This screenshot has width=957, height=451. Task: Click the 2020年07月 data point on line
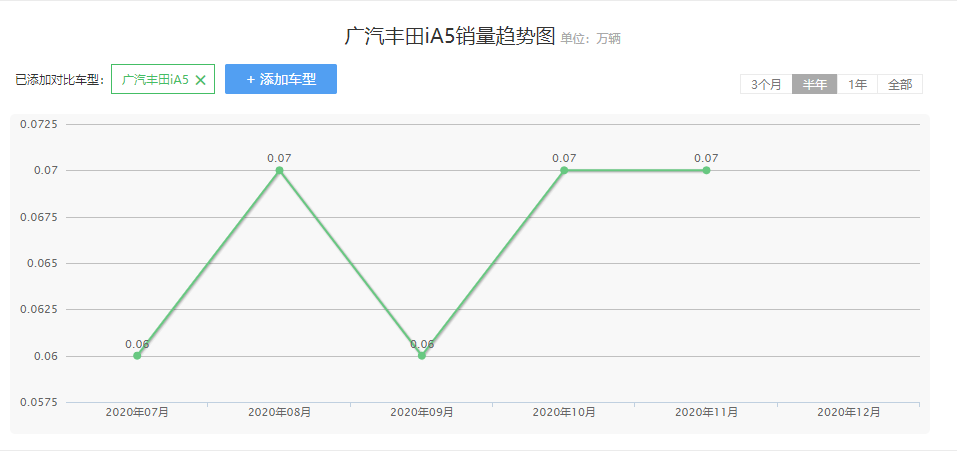click(x=137, y=356)
